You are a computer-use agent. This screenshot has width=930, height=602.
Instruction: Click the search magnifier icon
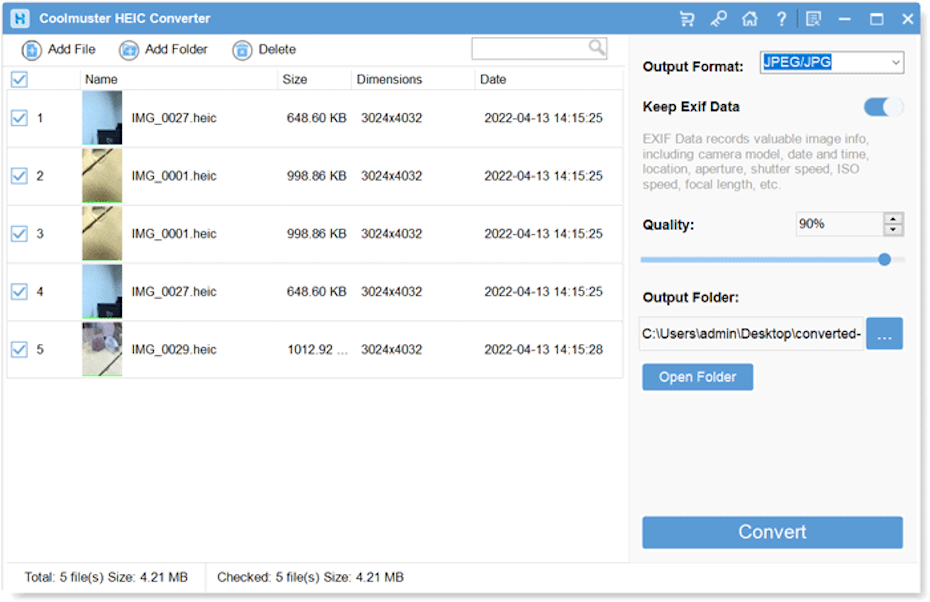(x=597, y=47)
